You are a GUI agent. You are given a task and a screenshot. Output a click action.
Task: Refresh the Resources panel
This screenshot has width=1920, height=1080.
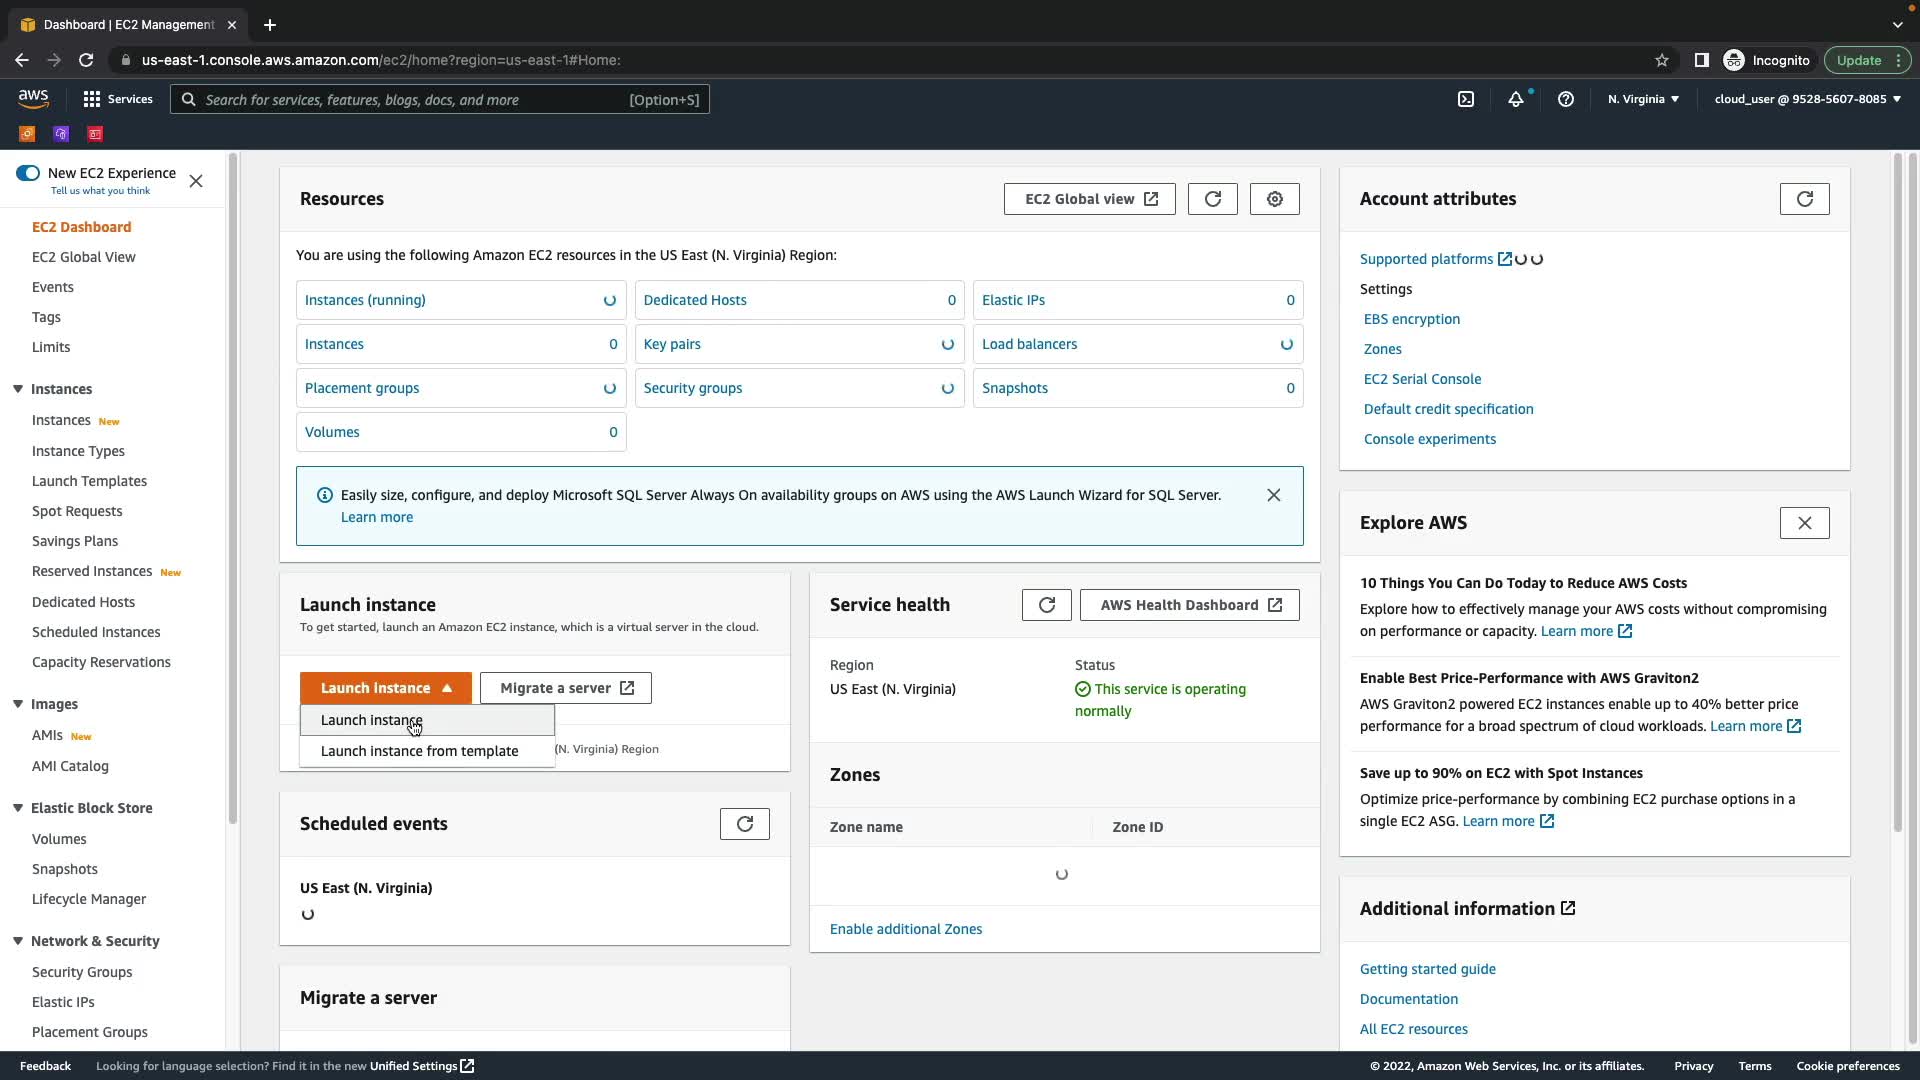(x=1212, y=199)
